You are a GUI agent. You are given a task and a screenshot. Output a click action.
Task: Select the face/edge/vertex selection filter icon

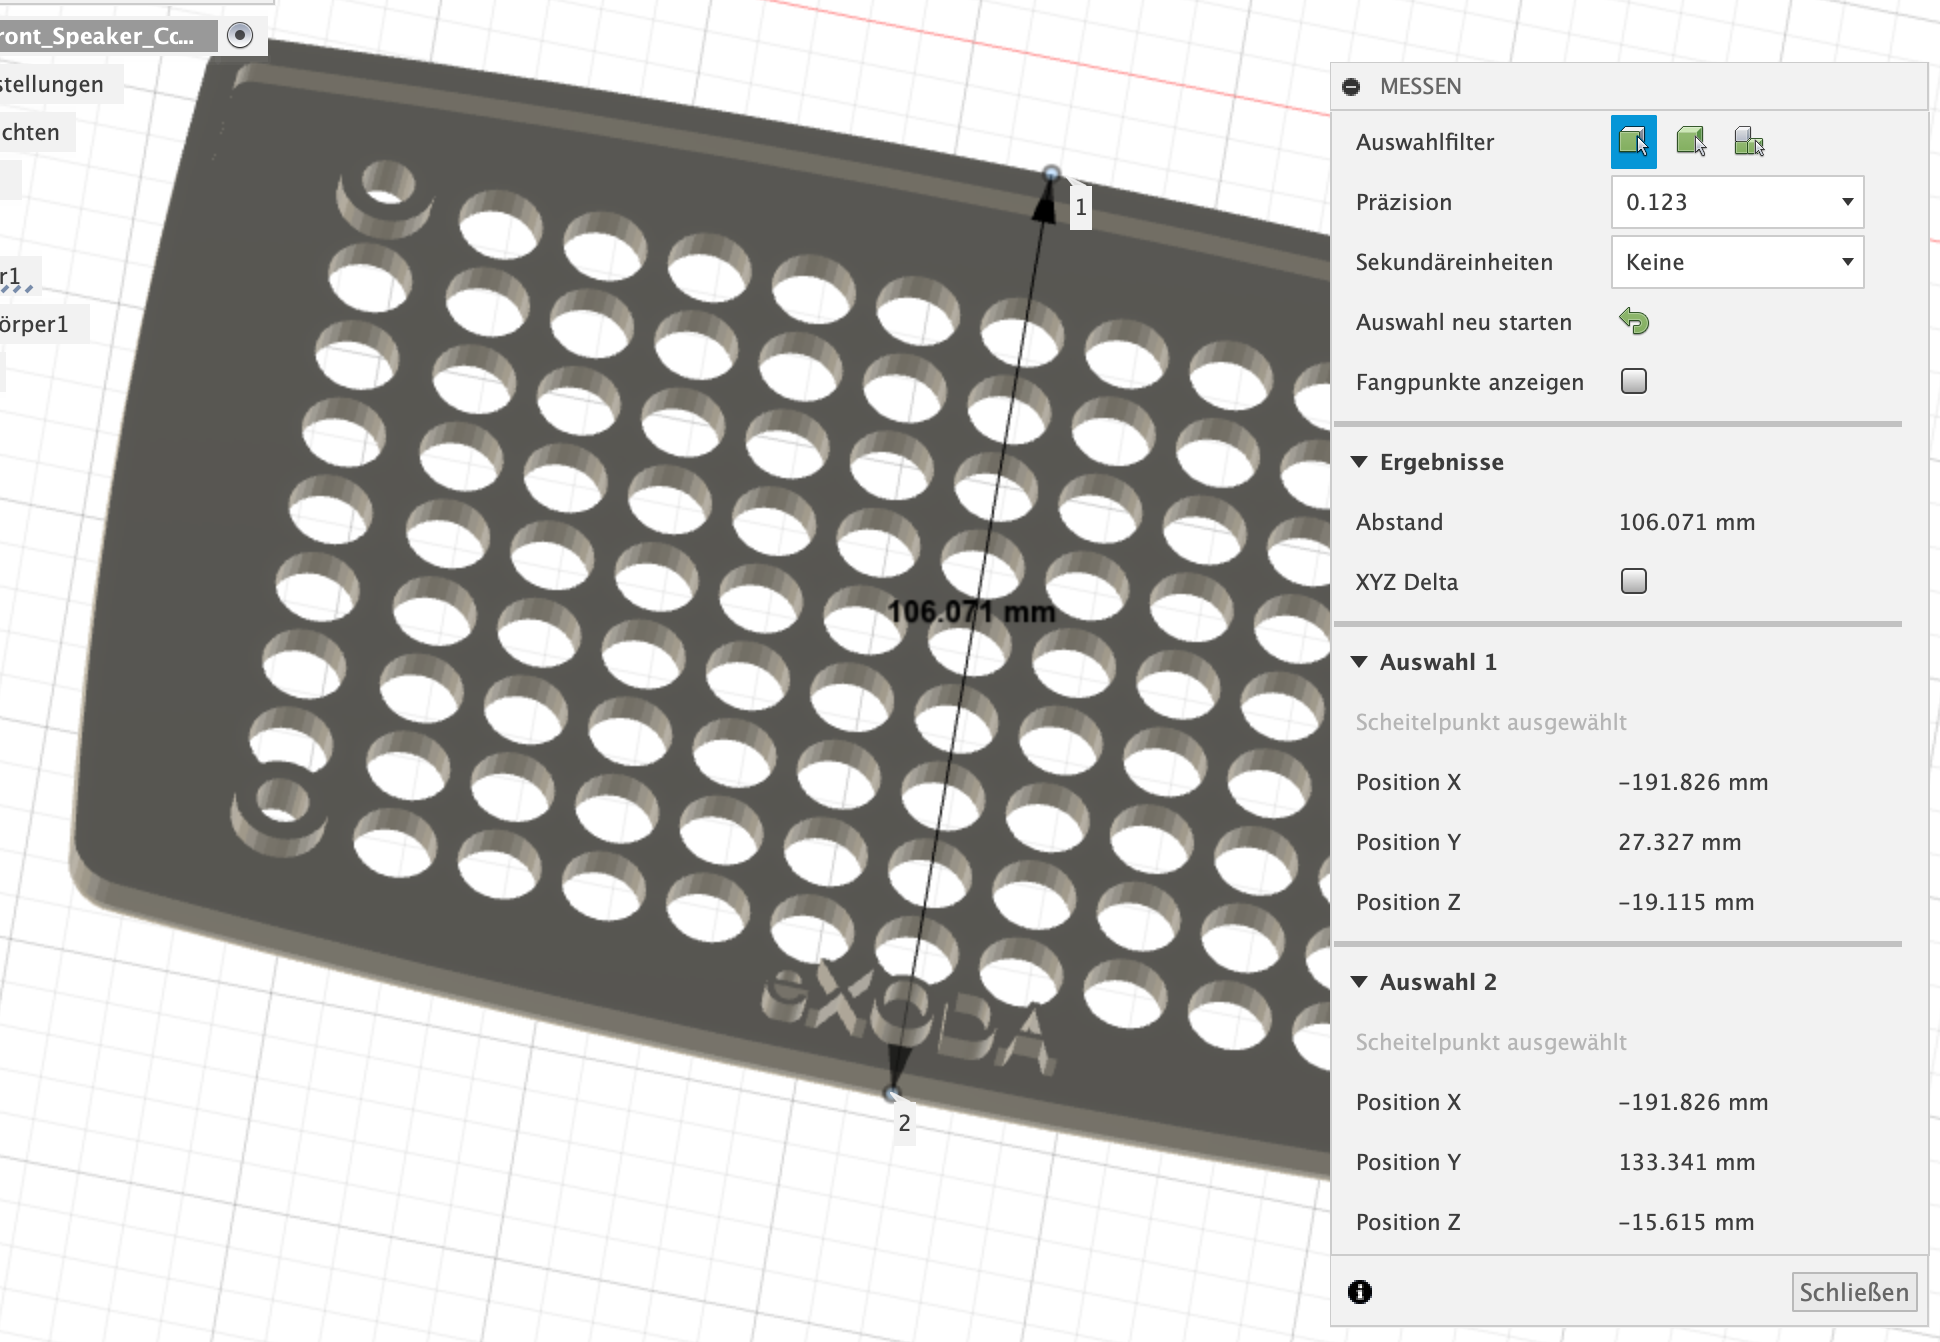click(x=1633, y=142)
